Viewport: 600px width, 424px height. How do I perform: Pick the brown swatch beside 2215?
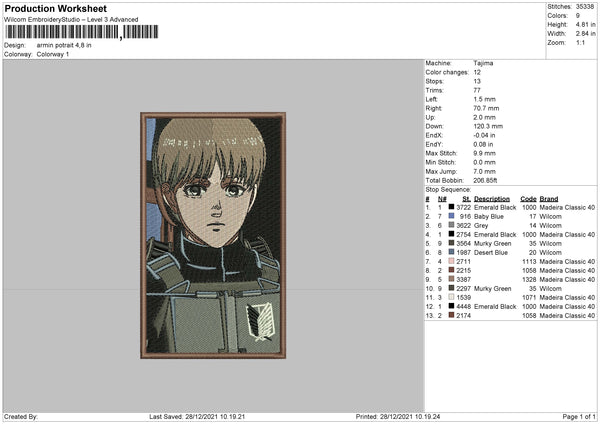pos(451,270)
